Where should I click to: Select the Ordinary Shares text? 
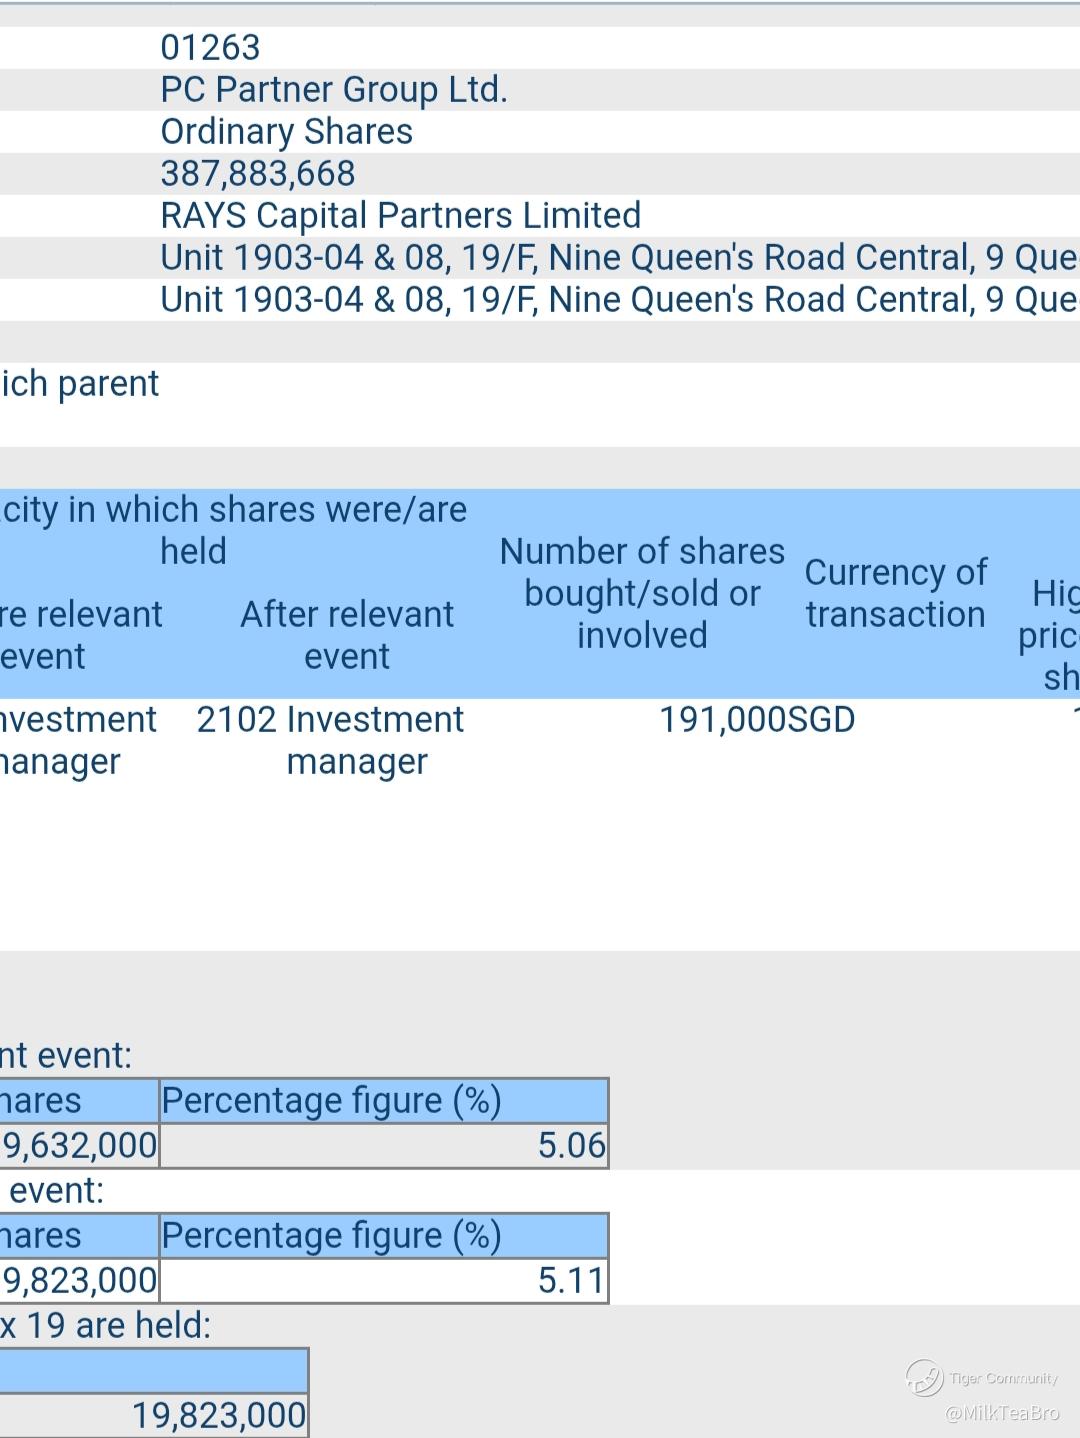click(x=287, y=131)
